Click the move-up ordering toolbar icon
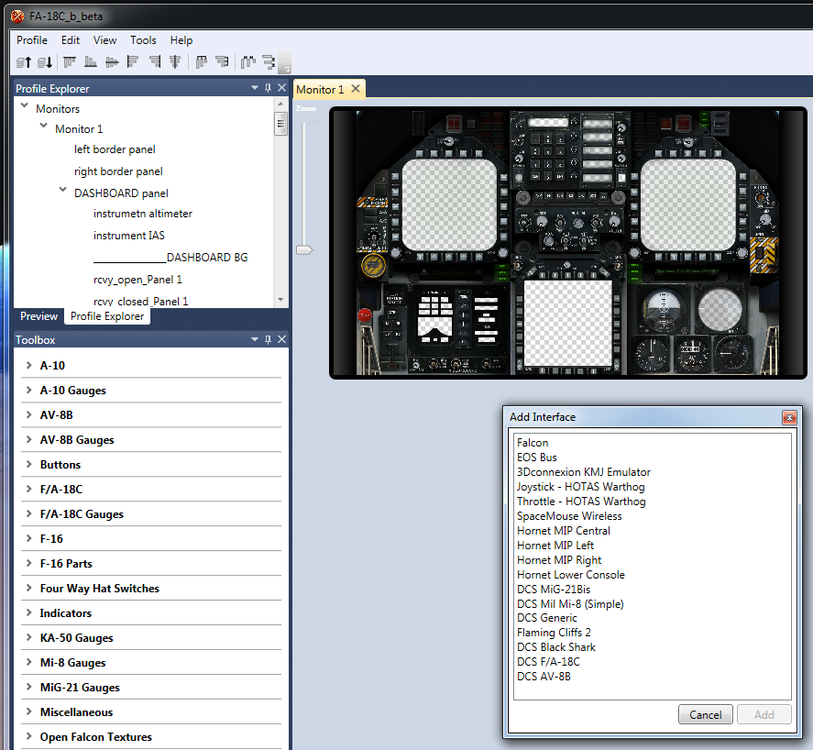Image resolution: width=813 pixels, height=750 pixels. [x=24, y=62]
